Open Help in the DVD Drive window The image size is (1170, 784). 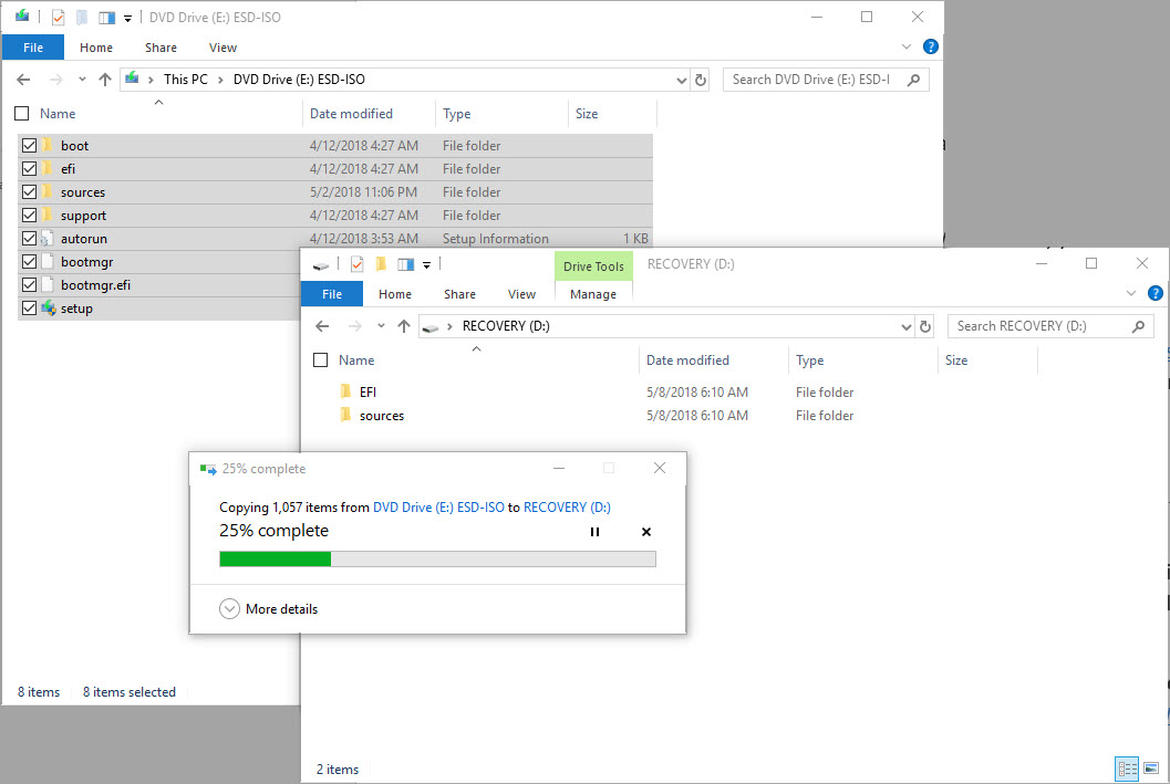(x=930, y=47)
